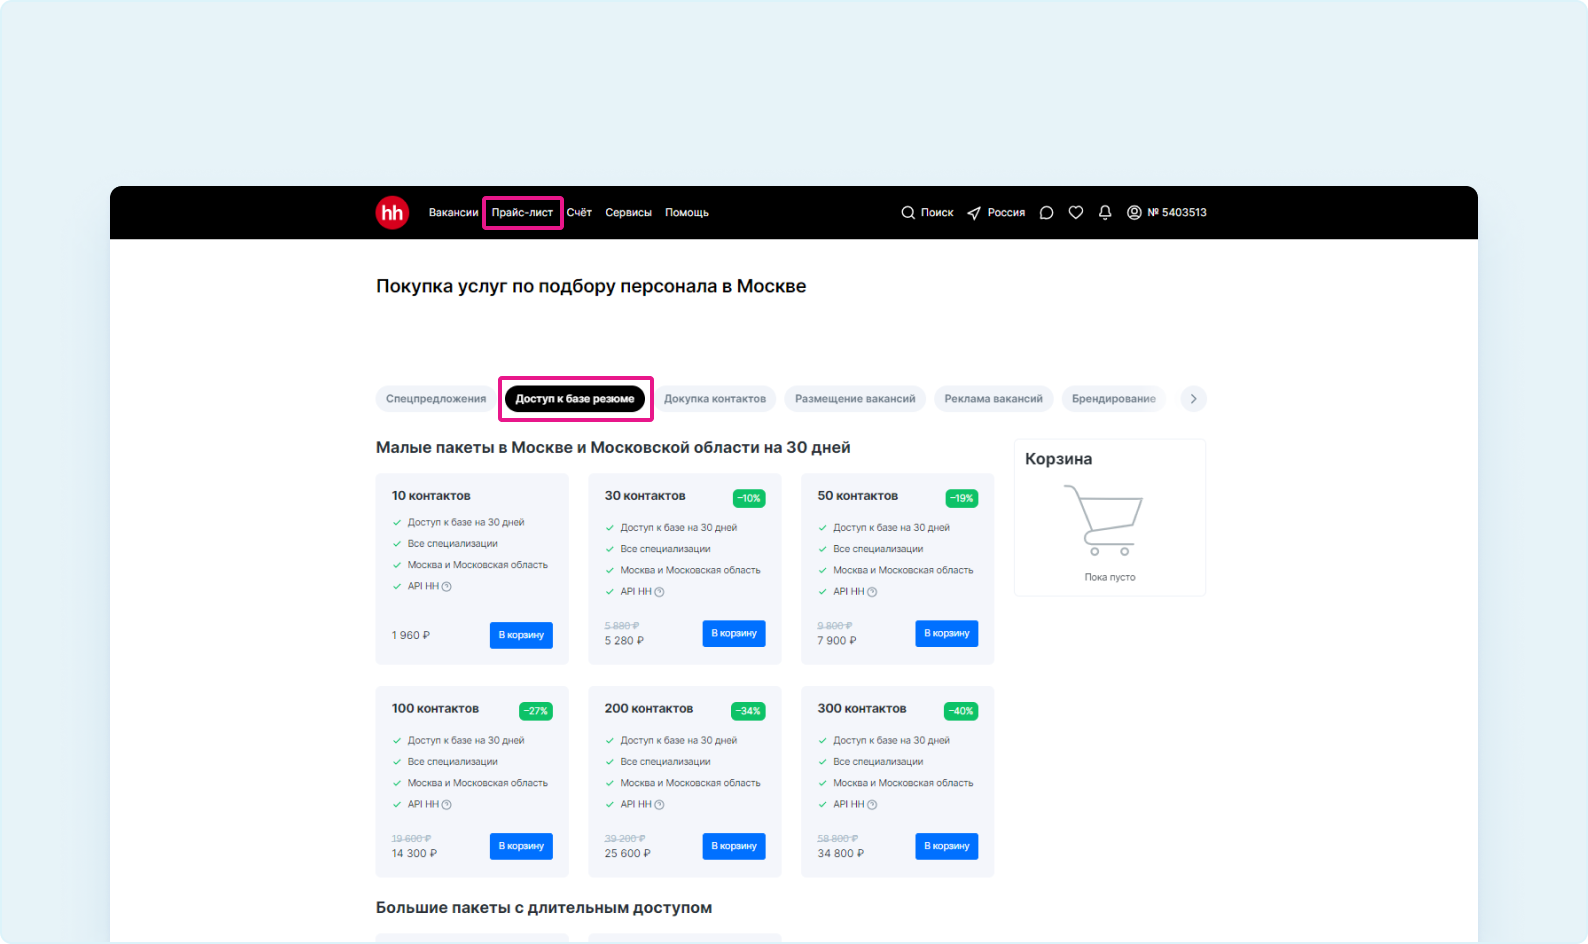Open Сервисы menu item
Screen dimensions: 1588x944
pyautogui.click(x=628, y=213)
